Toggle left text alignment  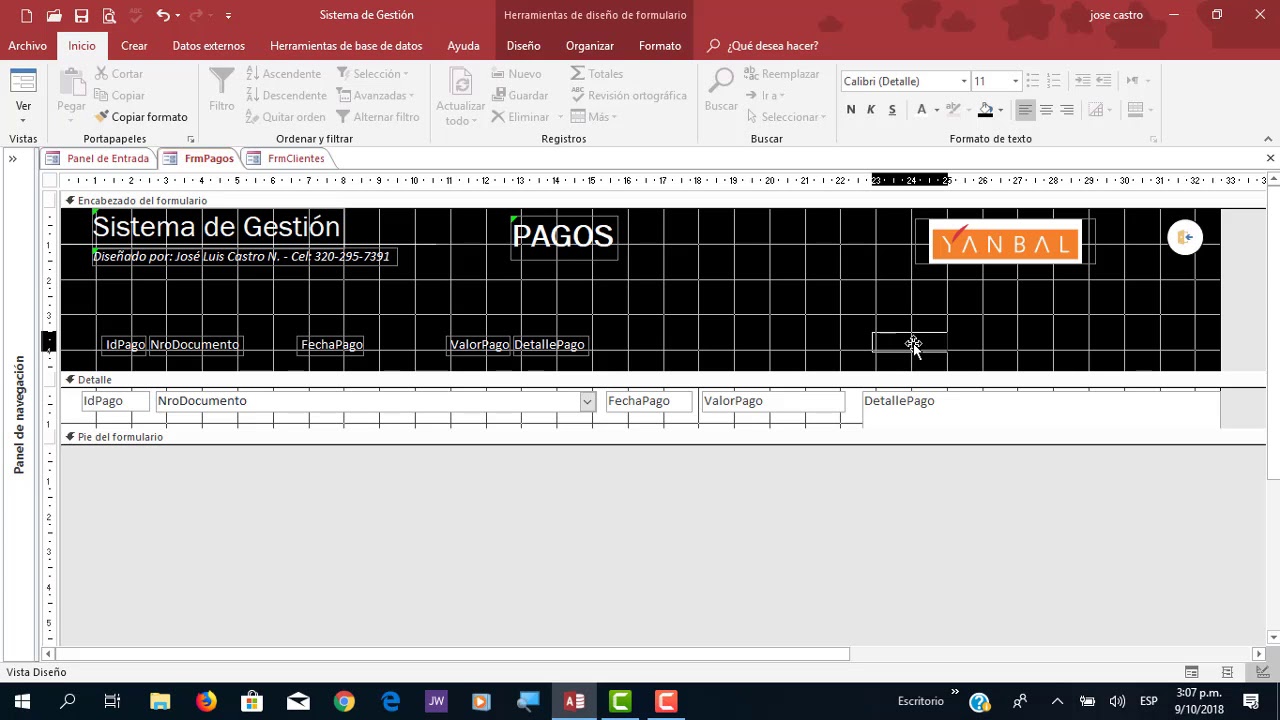(x=1025, y=110)
